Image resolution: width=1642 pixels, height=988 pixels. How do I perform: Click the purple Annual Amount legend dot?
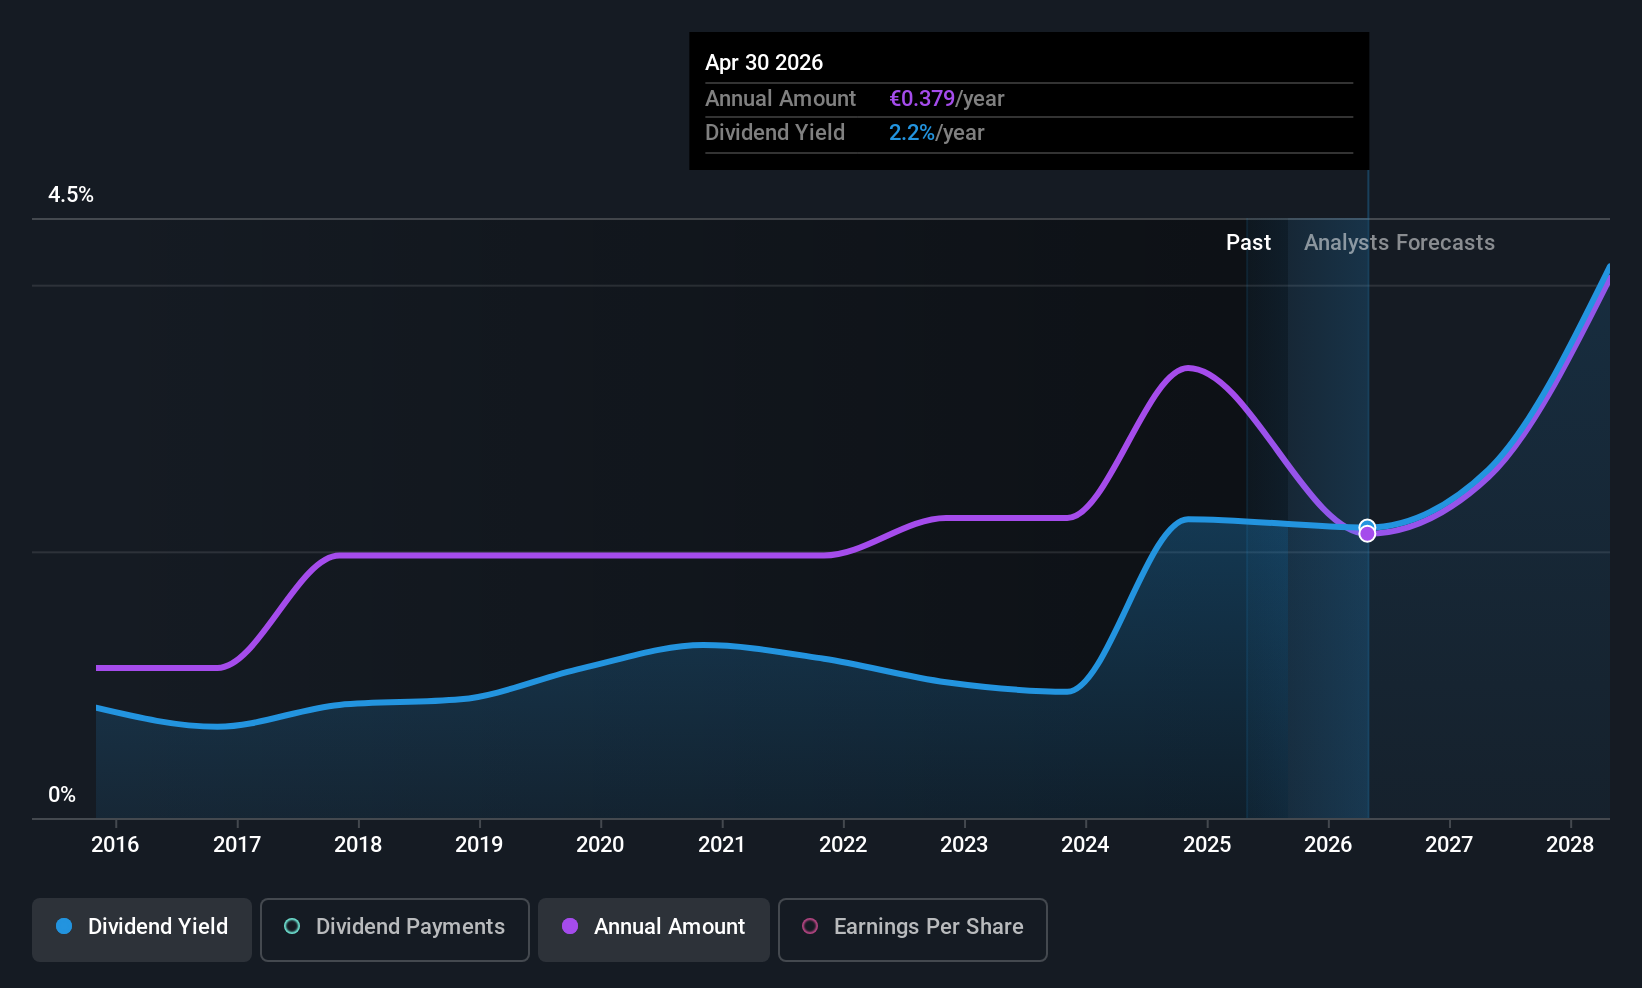570,926
